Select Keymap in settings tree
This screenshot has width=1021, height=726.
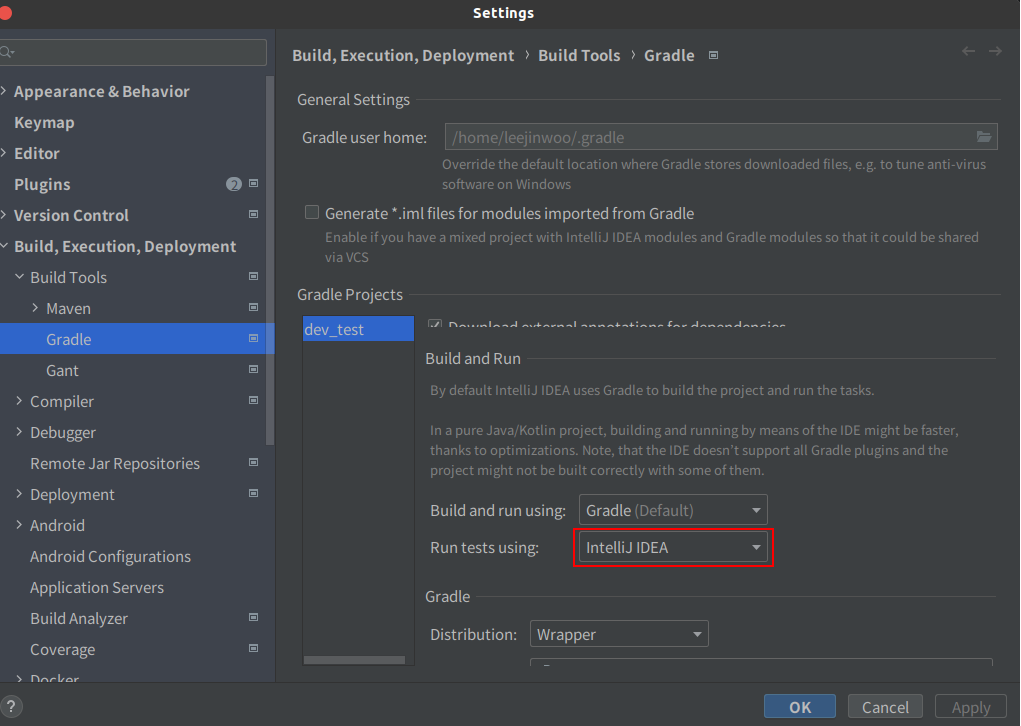[44, 122]
